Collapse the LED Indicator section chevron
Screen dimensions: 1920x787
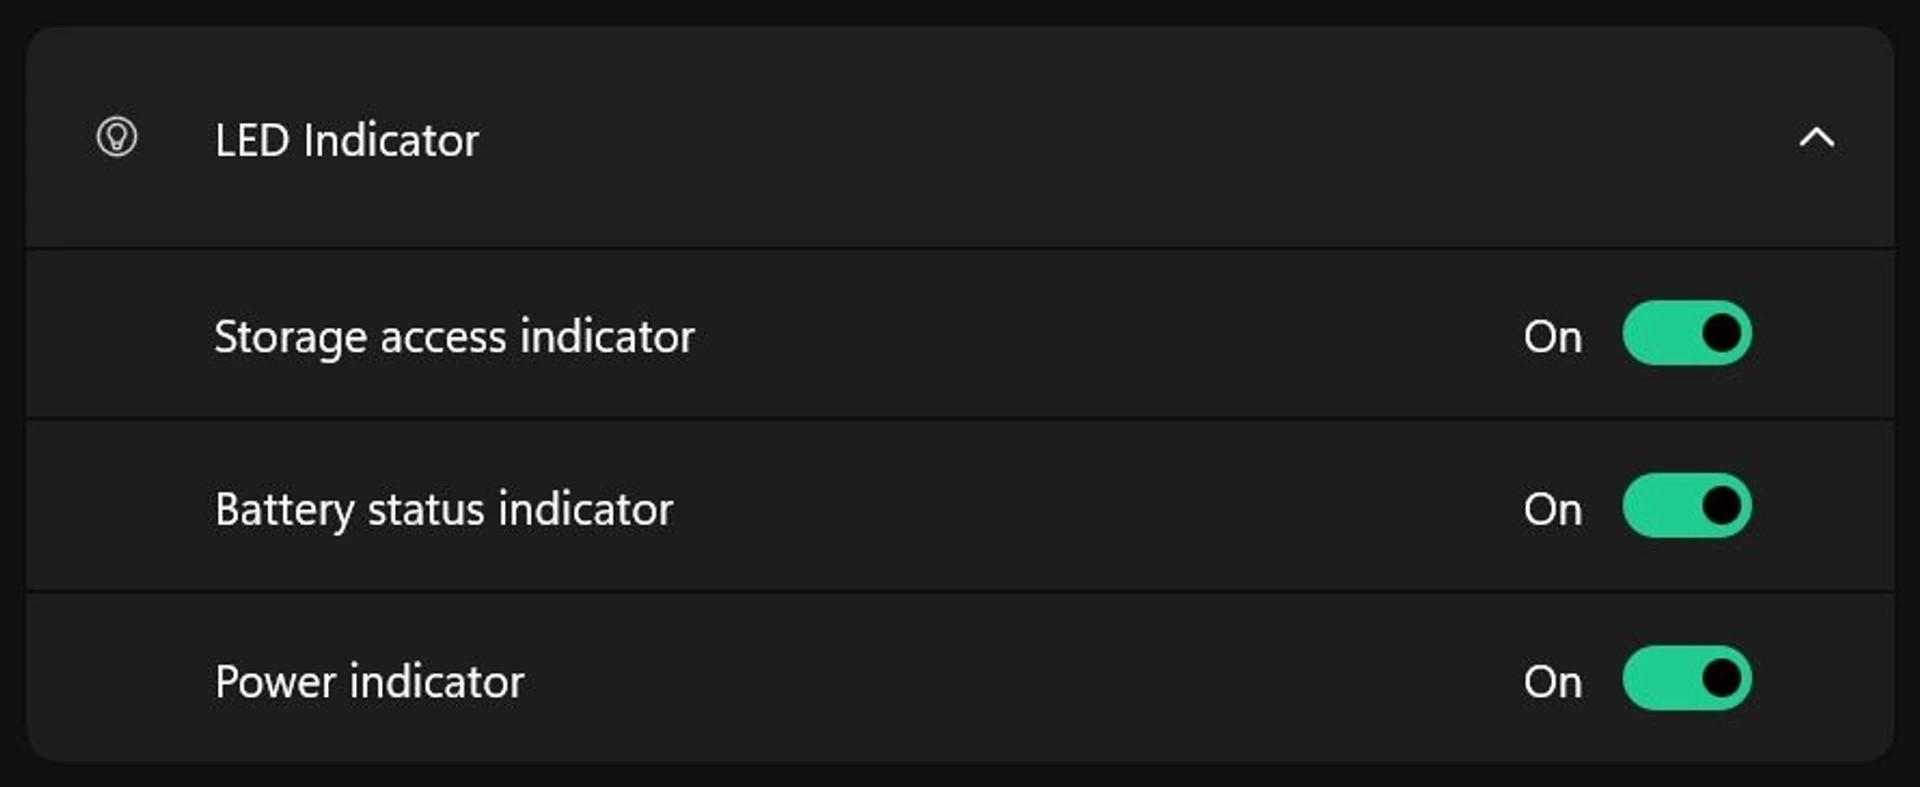(1816, 138)
